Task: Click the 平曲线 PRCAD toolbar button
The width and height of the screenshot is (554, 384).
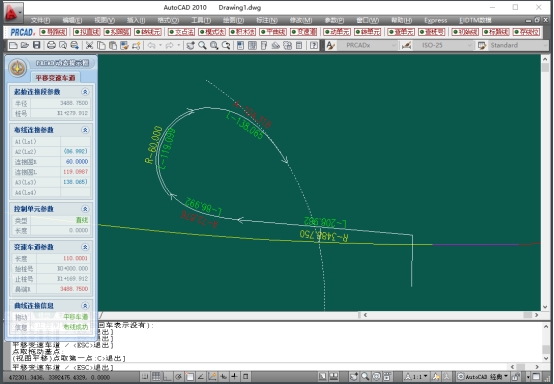Action: click(x=273, y=32)
